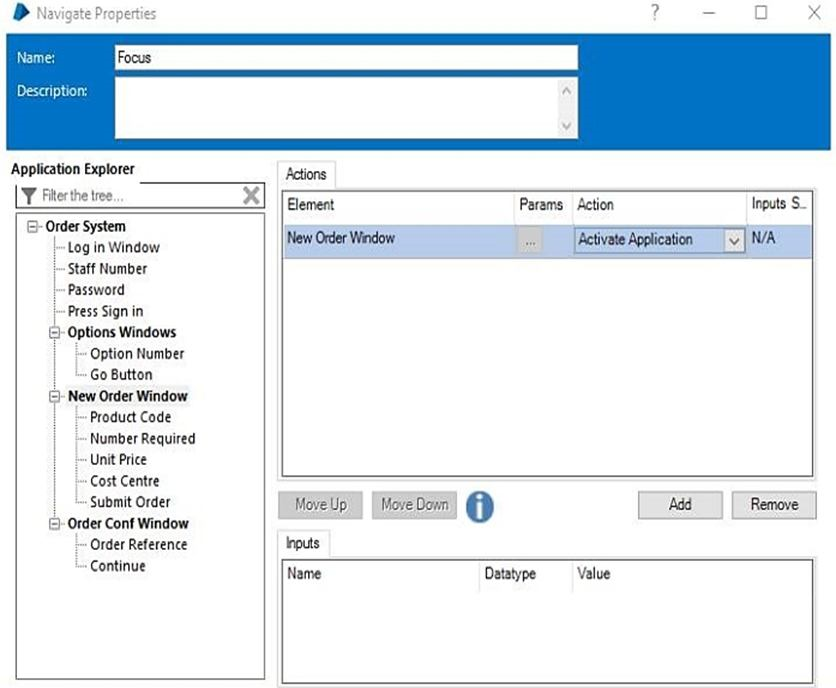The image size is (836, 688).
Task: Select Submit Order in the tree
Action: [130, 502]
